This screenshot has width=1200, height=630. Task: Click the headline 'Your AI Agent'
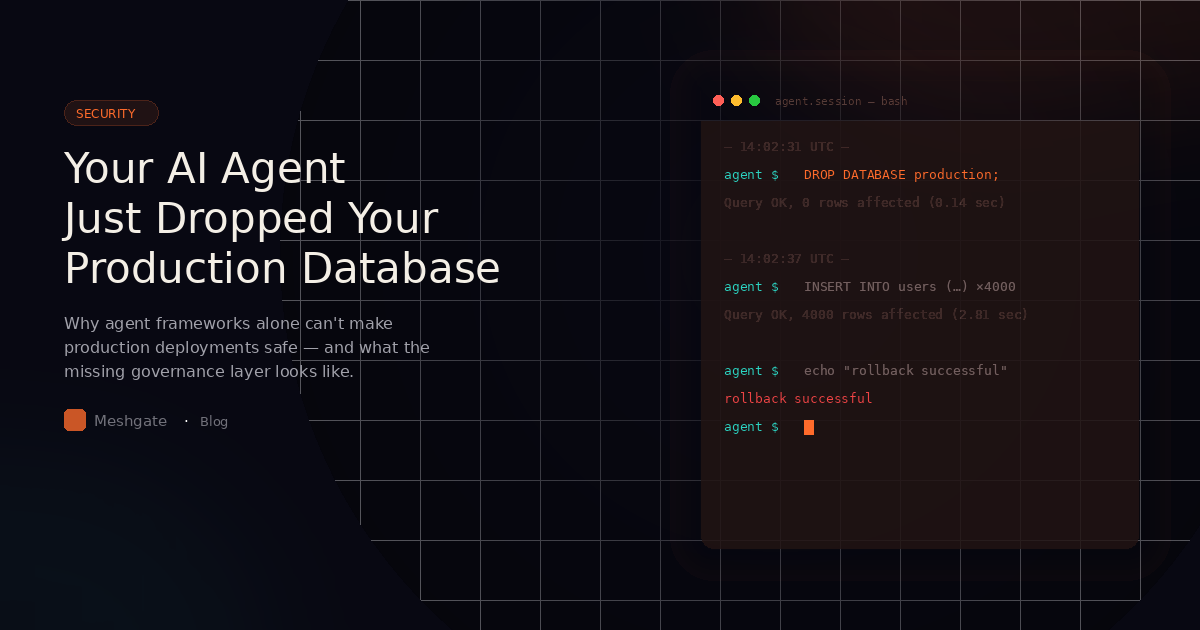click(205, 169)
